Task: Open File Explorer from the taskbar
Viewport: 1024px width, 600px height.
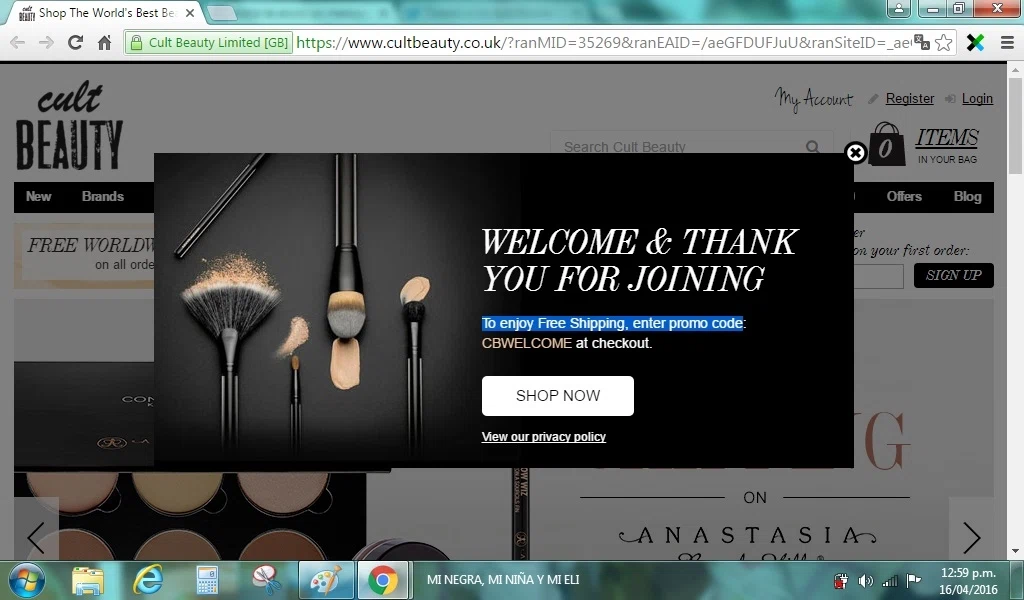Action: pyautogui.click(x=88, y=580)
